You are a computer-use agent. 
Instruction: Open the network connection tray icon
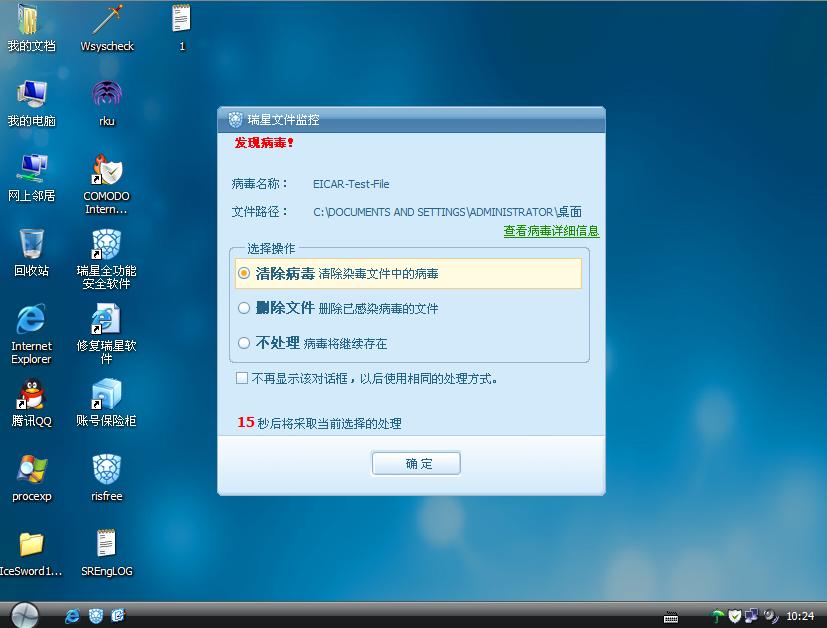752,616
